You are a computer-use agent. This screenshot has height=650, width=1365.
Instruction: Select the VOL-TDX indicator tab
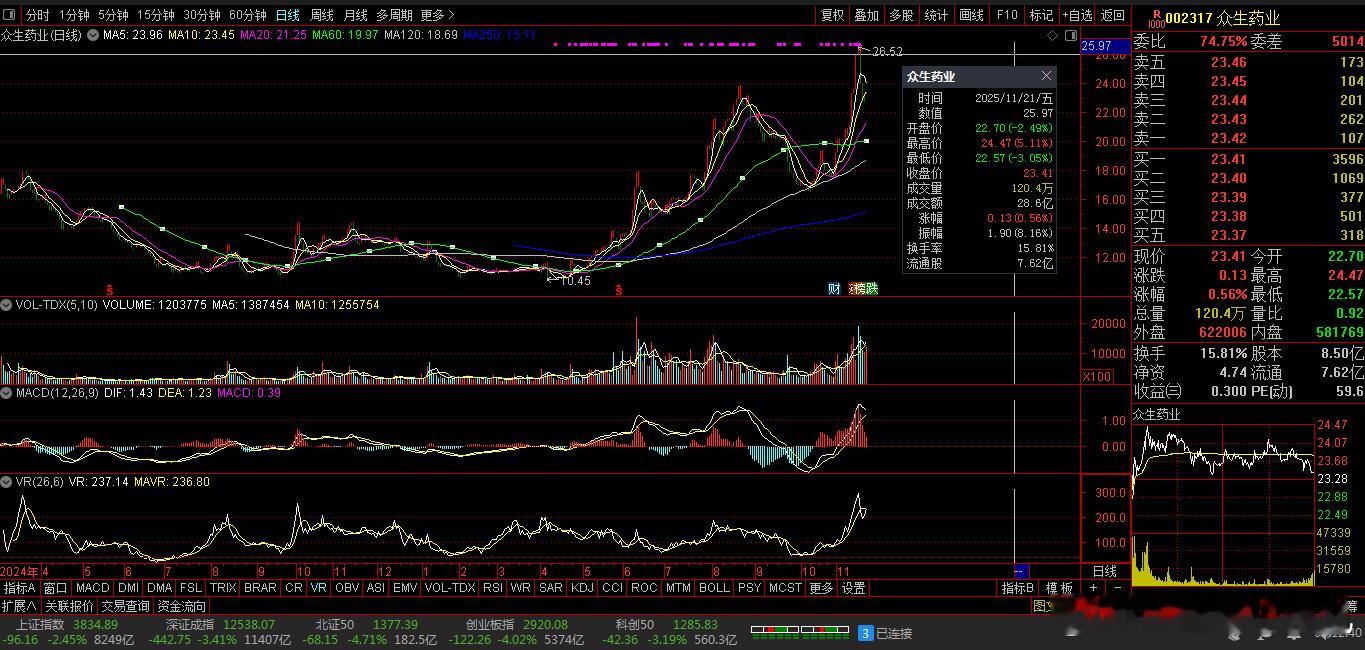[449, 588]
